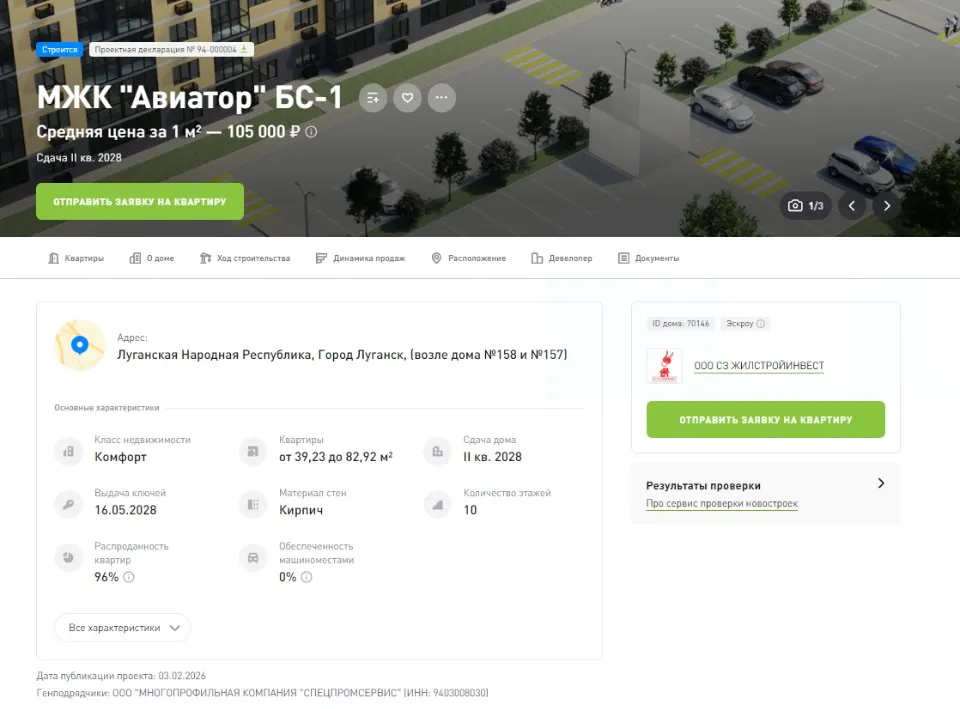
Task: Expand Результаты проверки chevron arrow
Action: pyautogui.click(x=881, y=484)
